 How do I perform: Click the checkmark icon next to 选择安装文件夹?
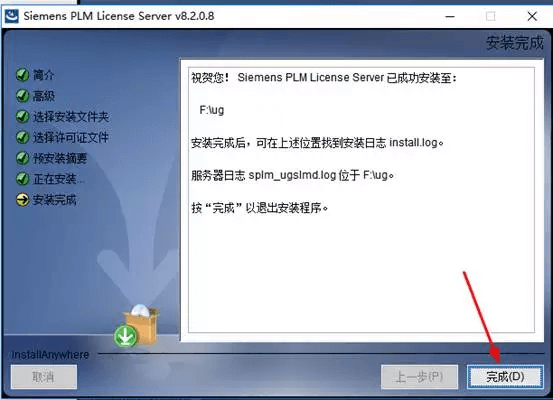tap(23, 116)
